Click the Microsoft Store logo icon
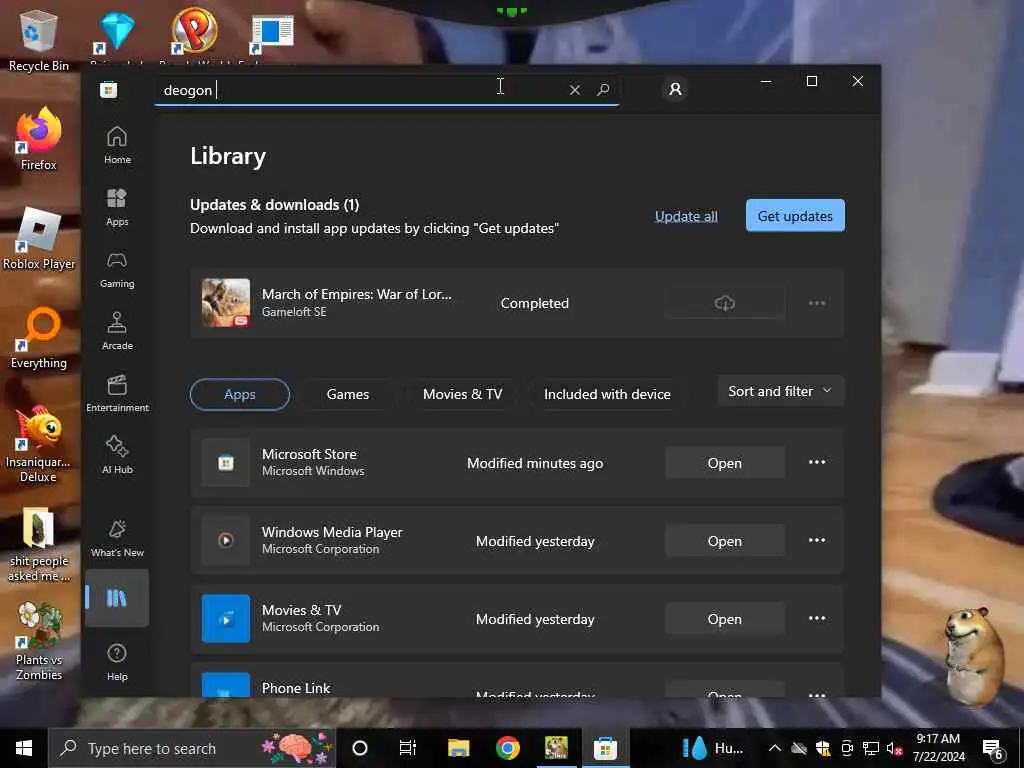Viewport: 1024px width, 768px height. coord(108,89)
